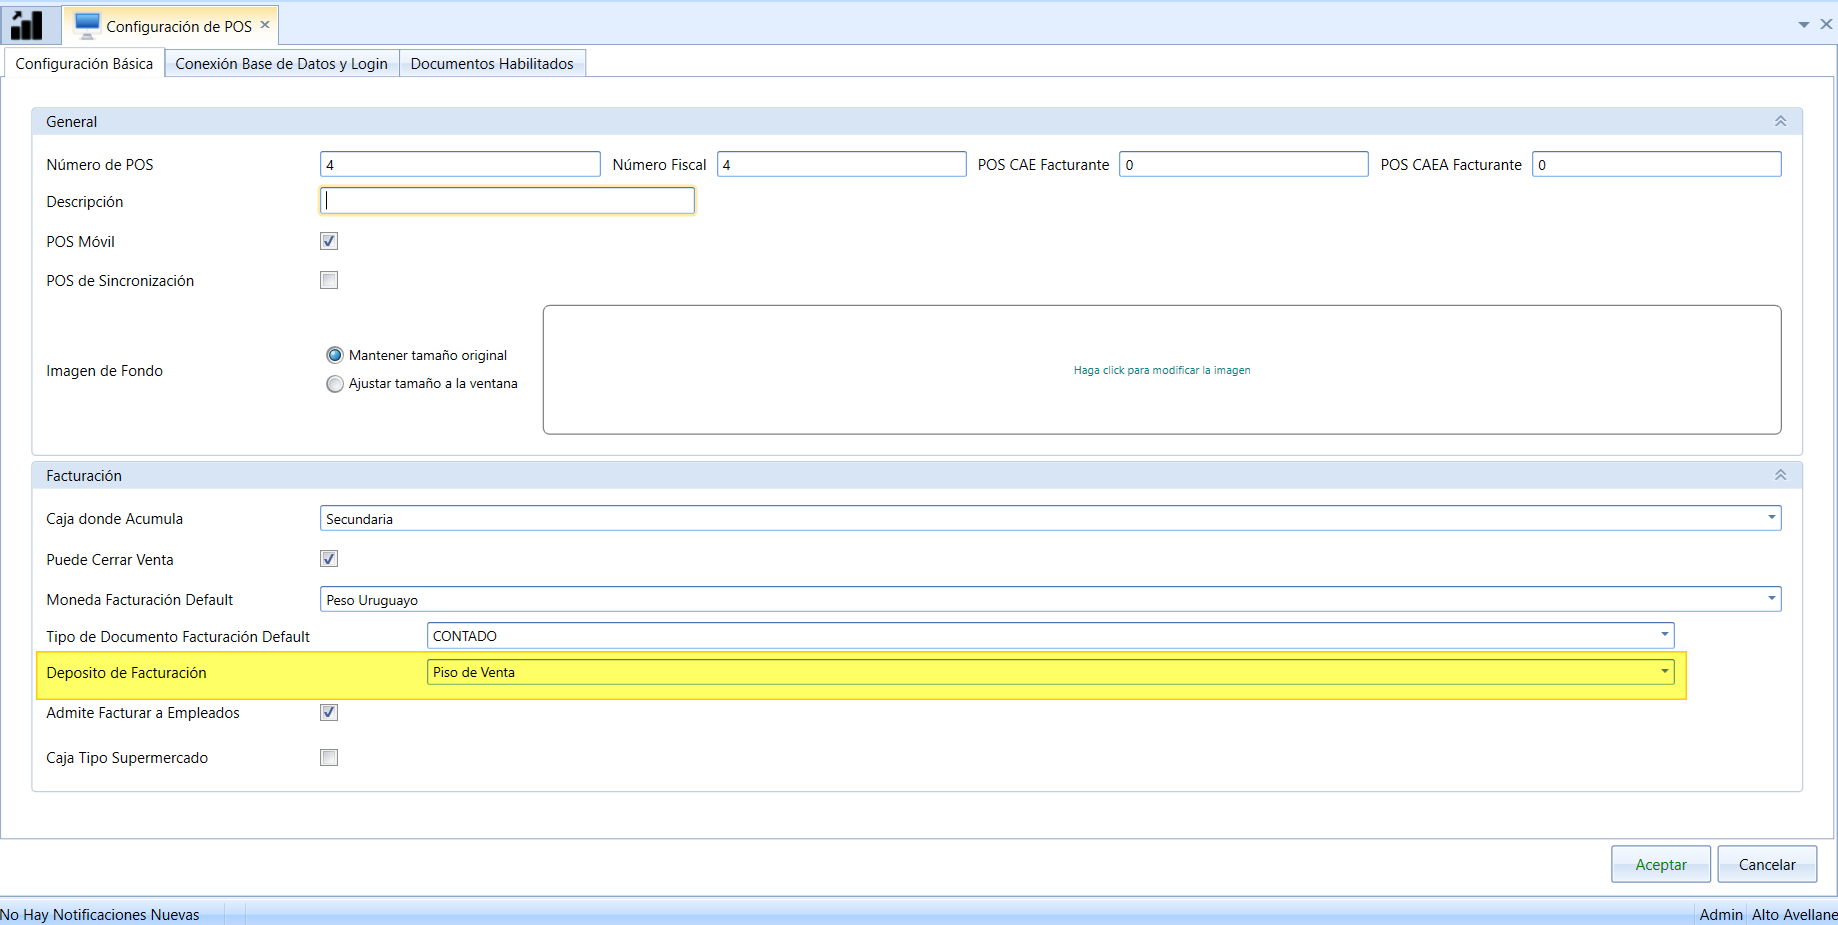The width and height of the screenshot is (1838, 925).
Task: Click the link to modify the image
Action: 1162,370
